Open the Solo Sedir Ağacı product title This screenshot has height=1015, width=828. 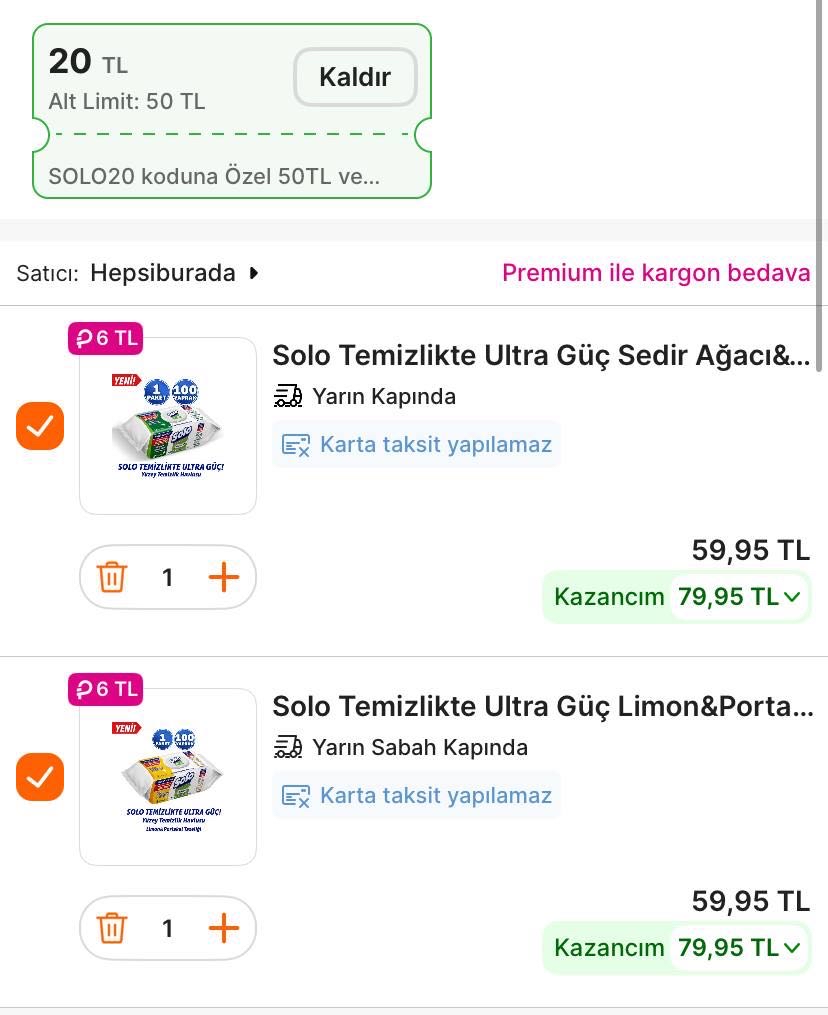click(x=541, y=355)
